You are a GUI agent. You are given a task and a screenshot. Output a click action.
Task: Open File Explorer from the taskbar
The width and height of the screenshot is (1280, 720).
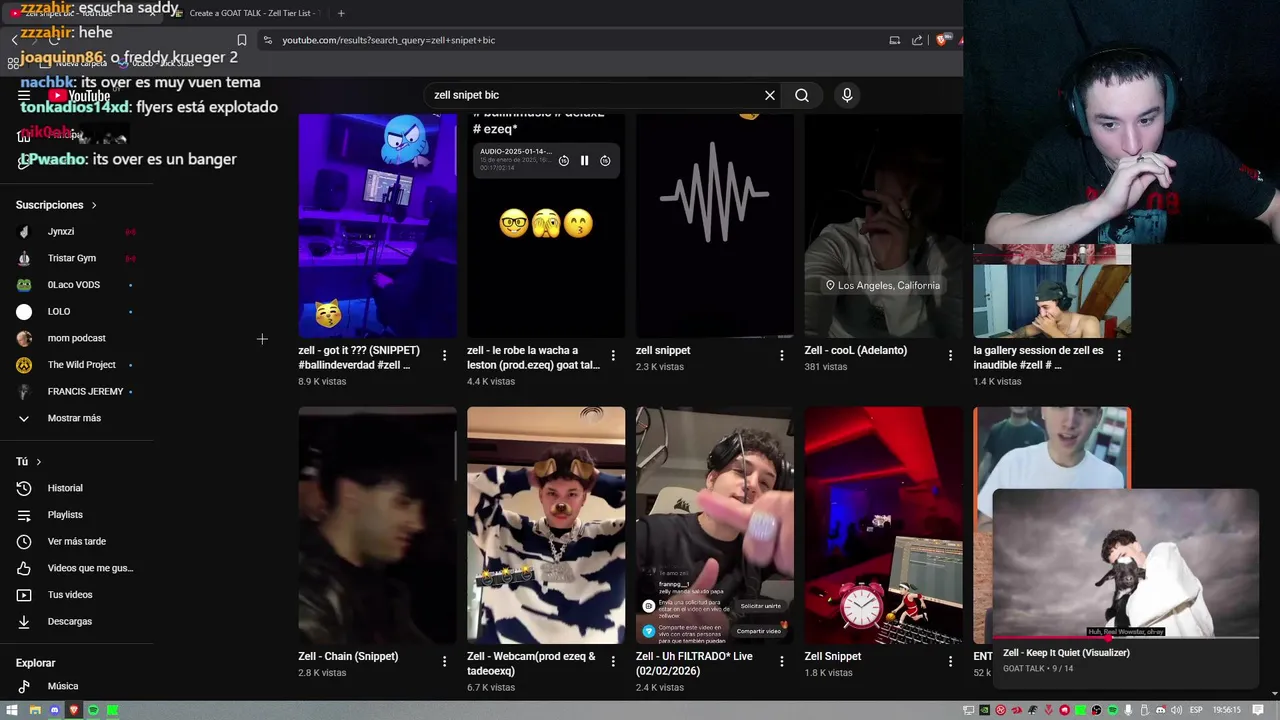tap(35, 710)
